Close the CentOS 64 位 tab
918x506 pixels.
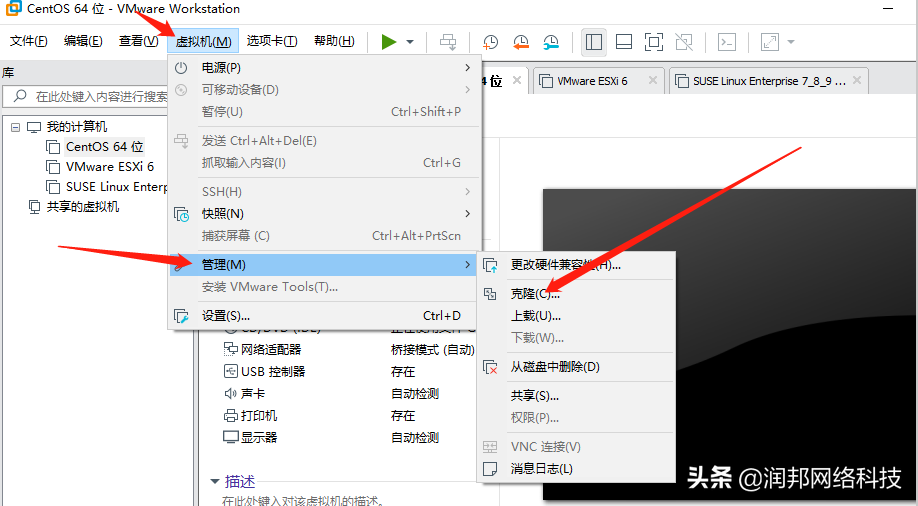(x=516, y=80)
